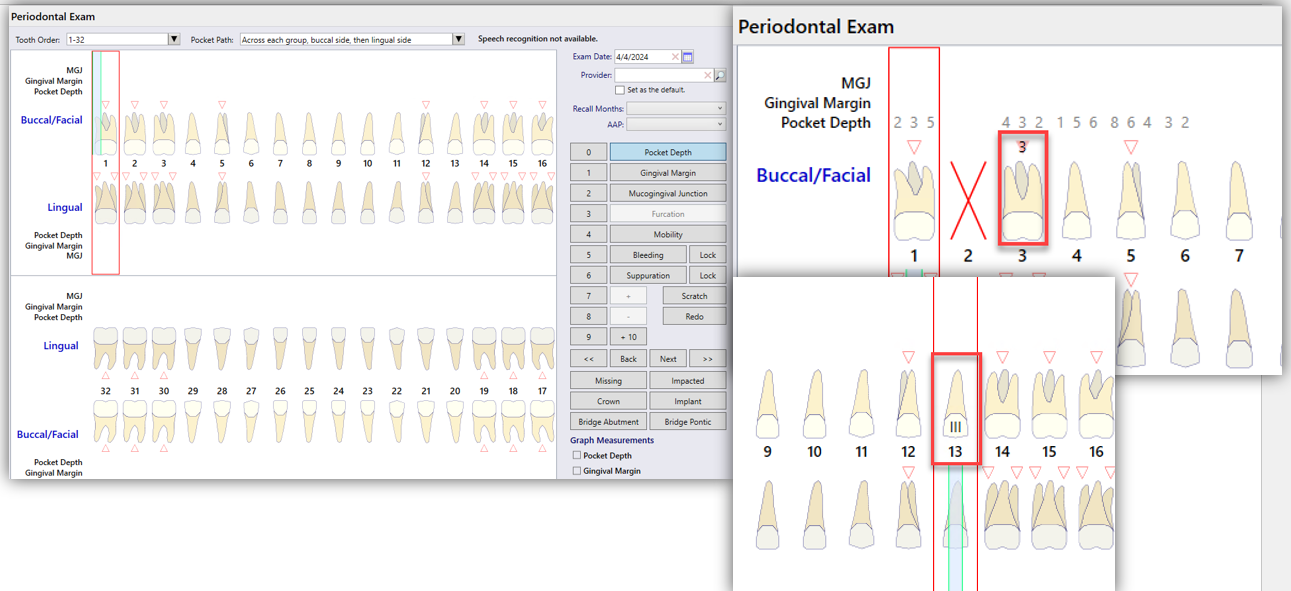Lock the Bleeding measurement
The width and height of the screenshot is (1291, 591).
tap(708, 254)
